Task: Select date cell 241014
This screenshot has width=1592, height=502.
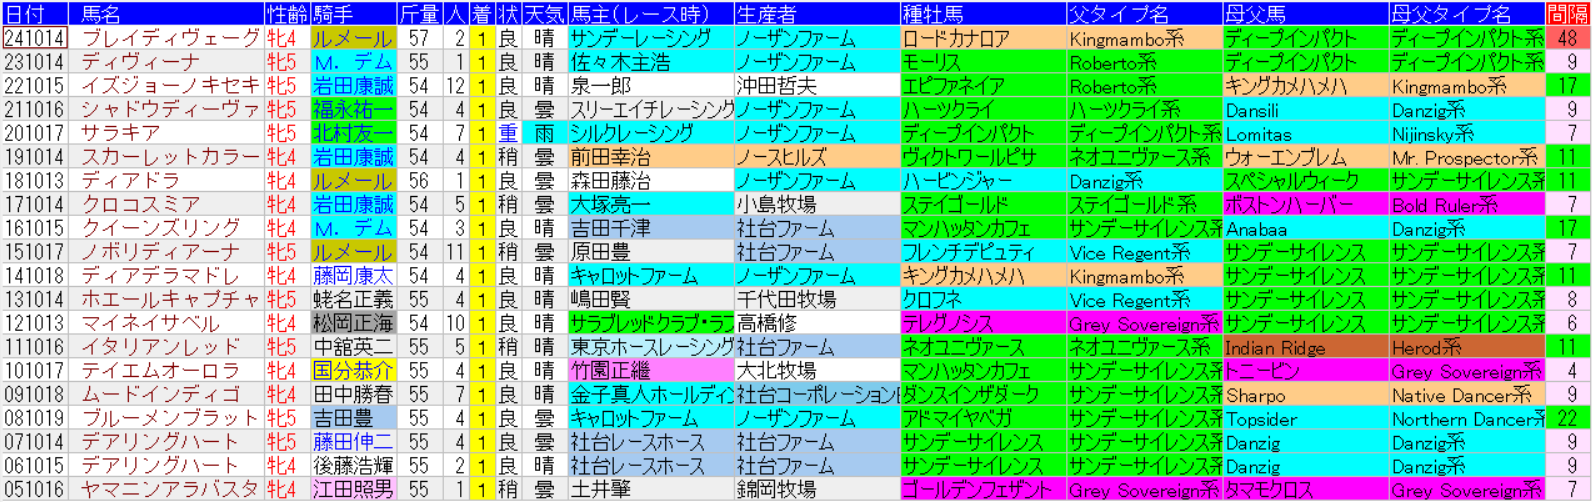Action: tap(35, 38)
